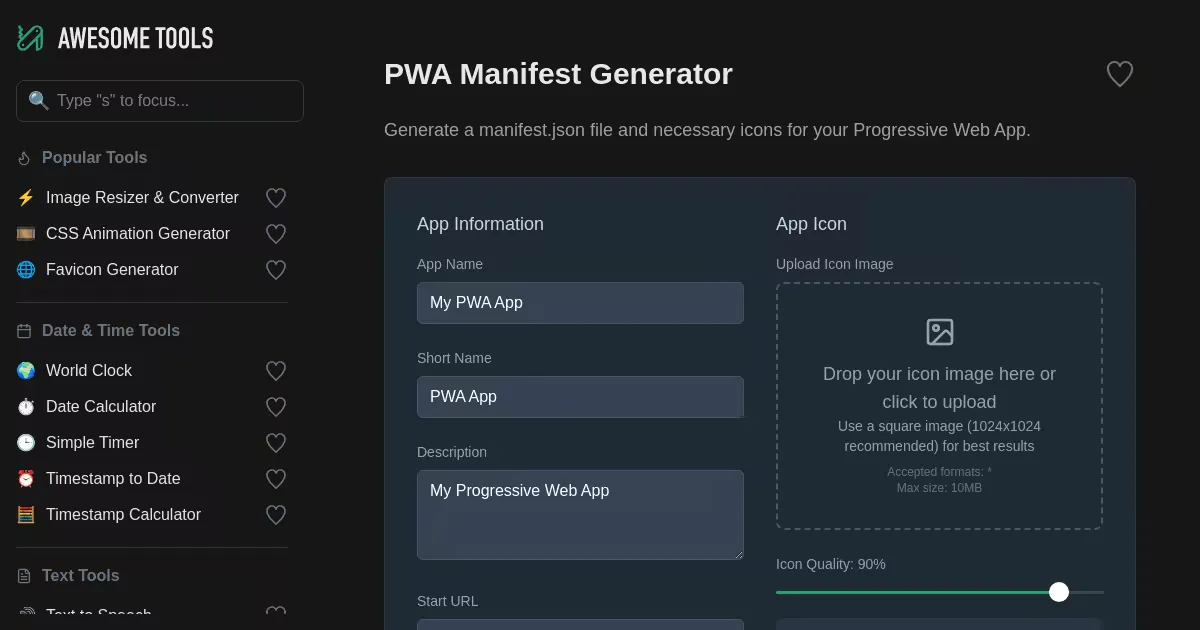
Task: Open the Favicon Generator tool
Action: click(112, 270)
